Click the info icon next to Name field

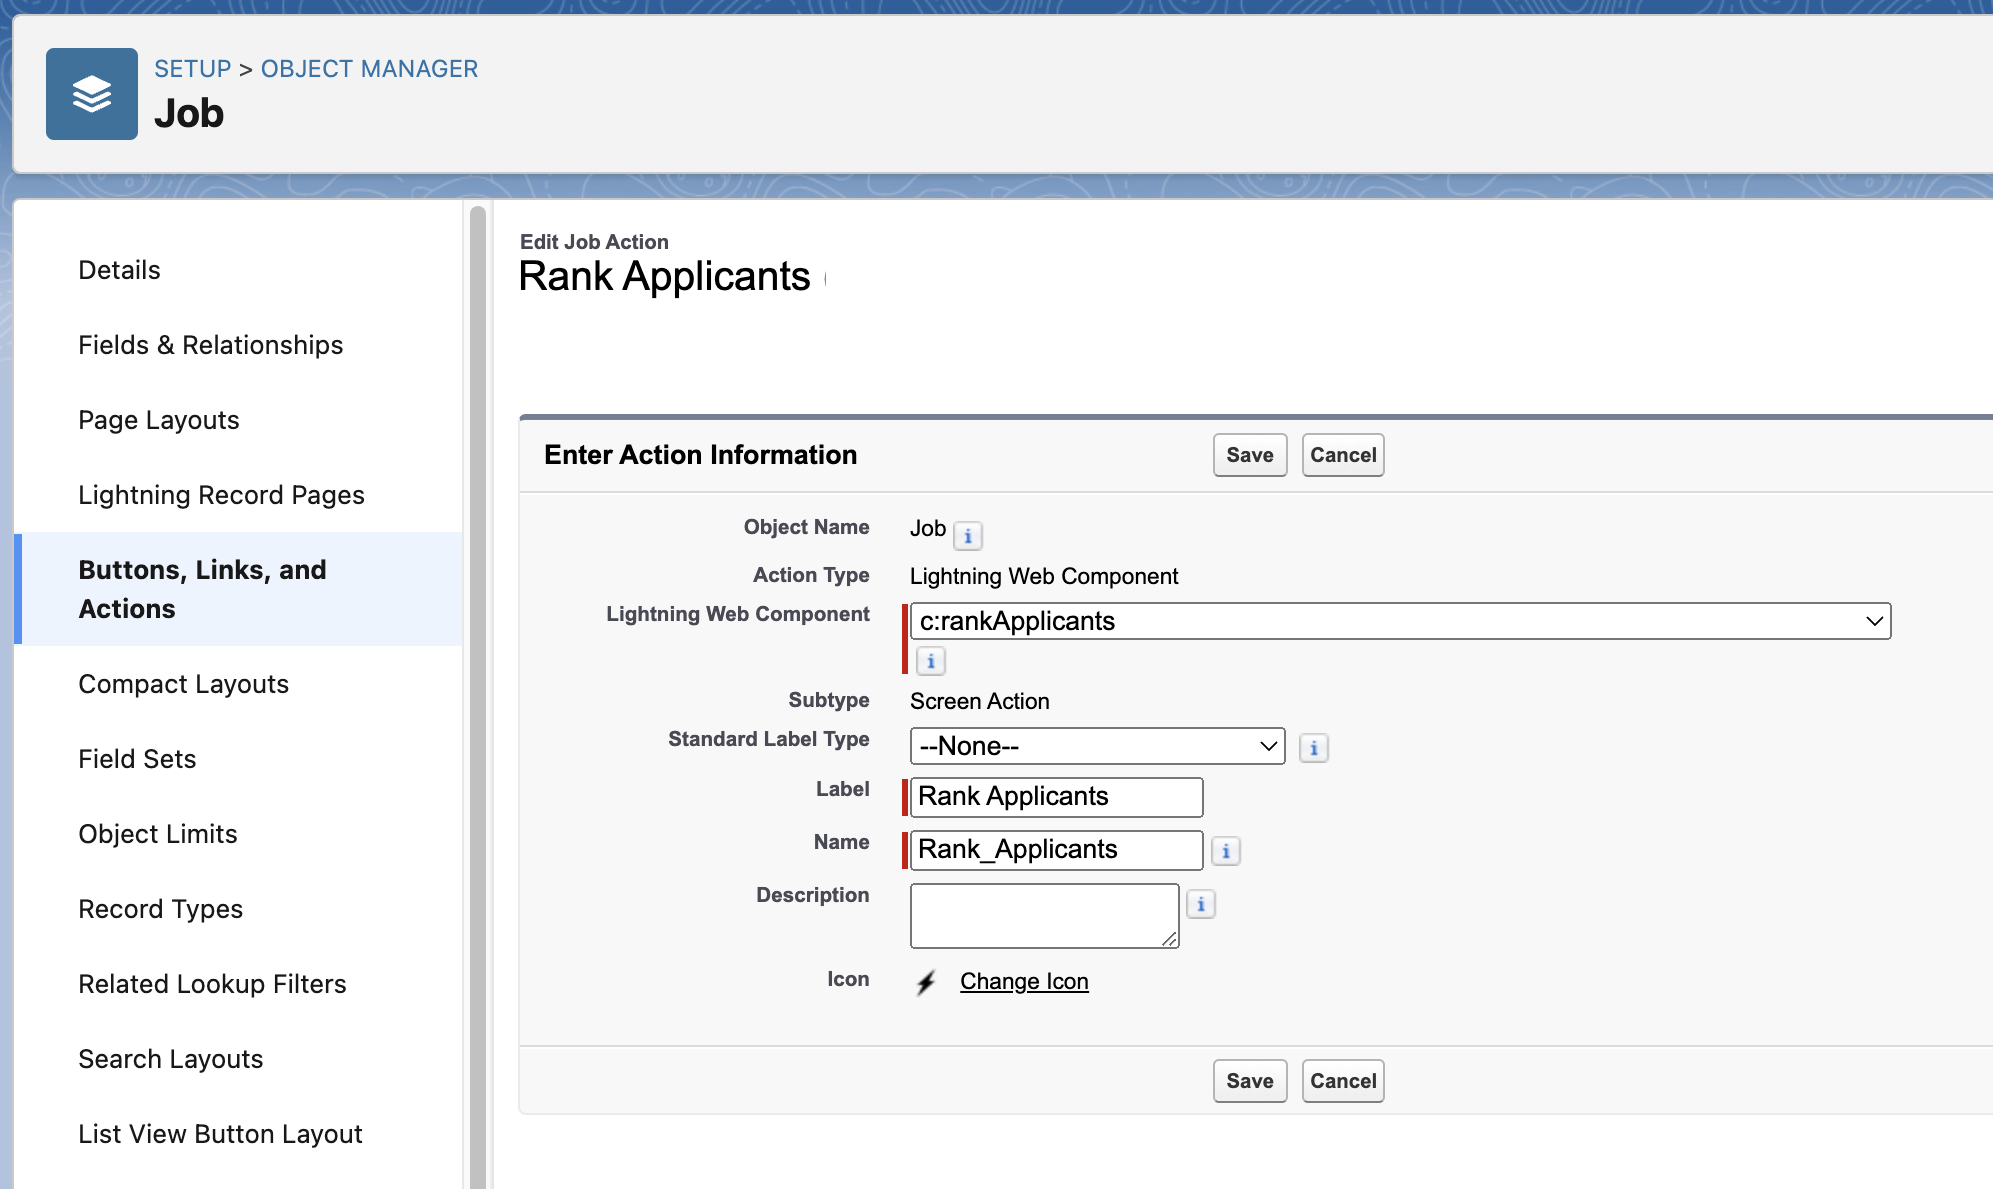click(1226, 849)
